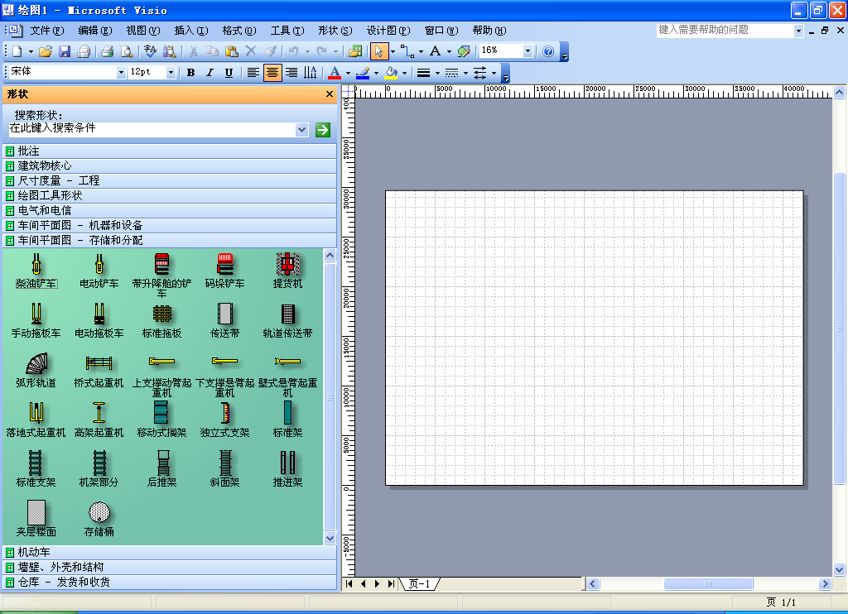The height and width of the screenshot is (614, 848).
Task: Select the 弧形轨道 shape
Action: pyautogui.click(x=36, y=371)
